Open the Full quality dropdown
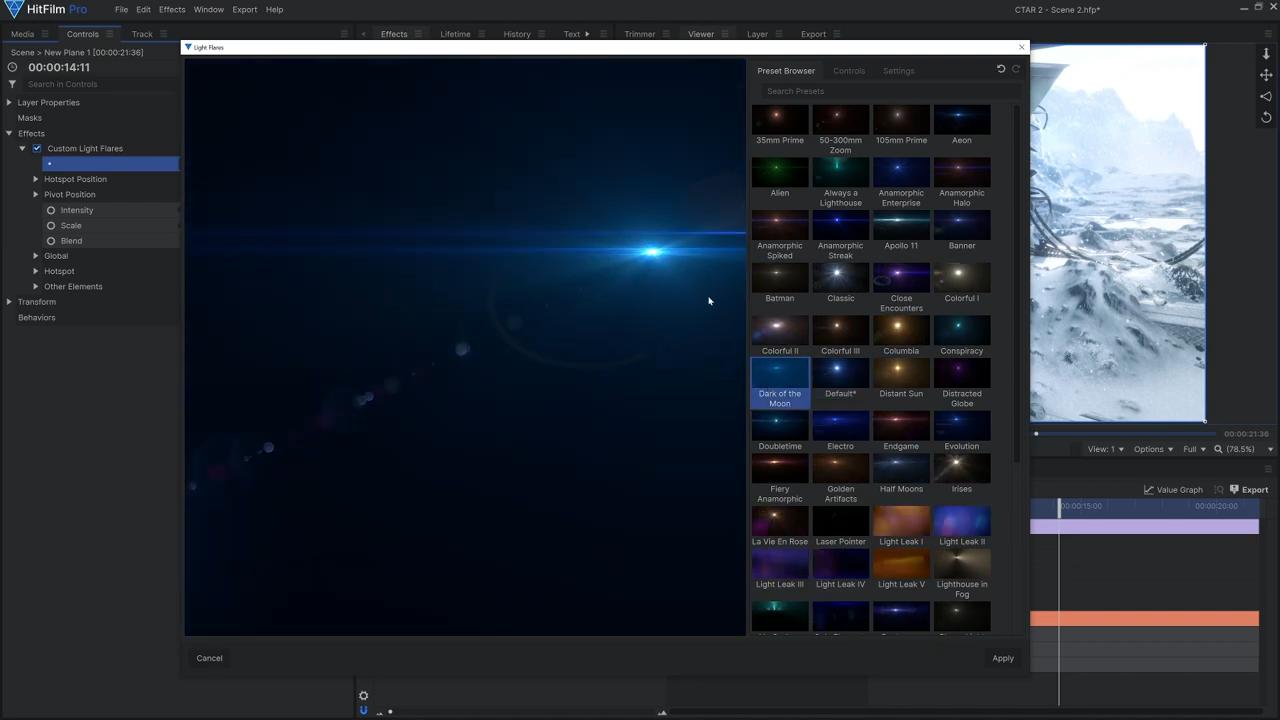The height and width of the screenshot is (720, 1280). pos(1194,449)
